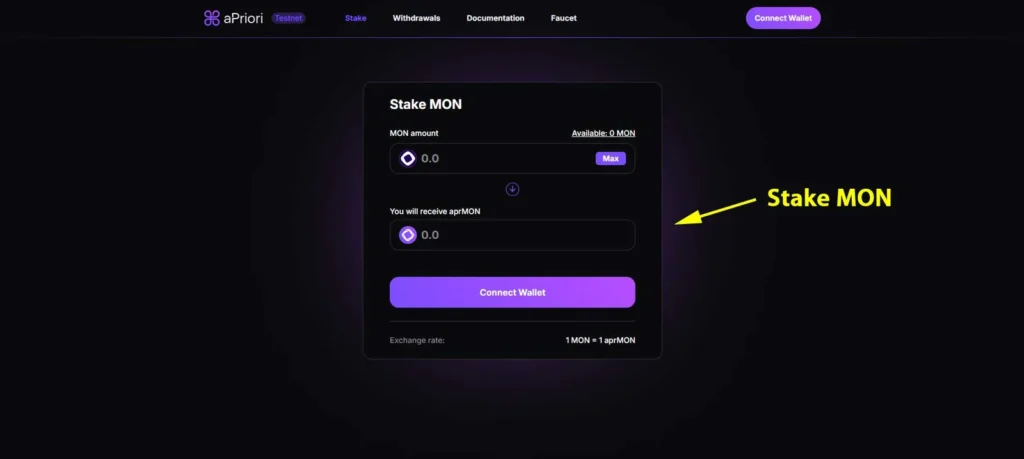Viewport: 1024px width, 459px height.
Task: Click the aPriori clover logo icon
Action: point(212,18)
